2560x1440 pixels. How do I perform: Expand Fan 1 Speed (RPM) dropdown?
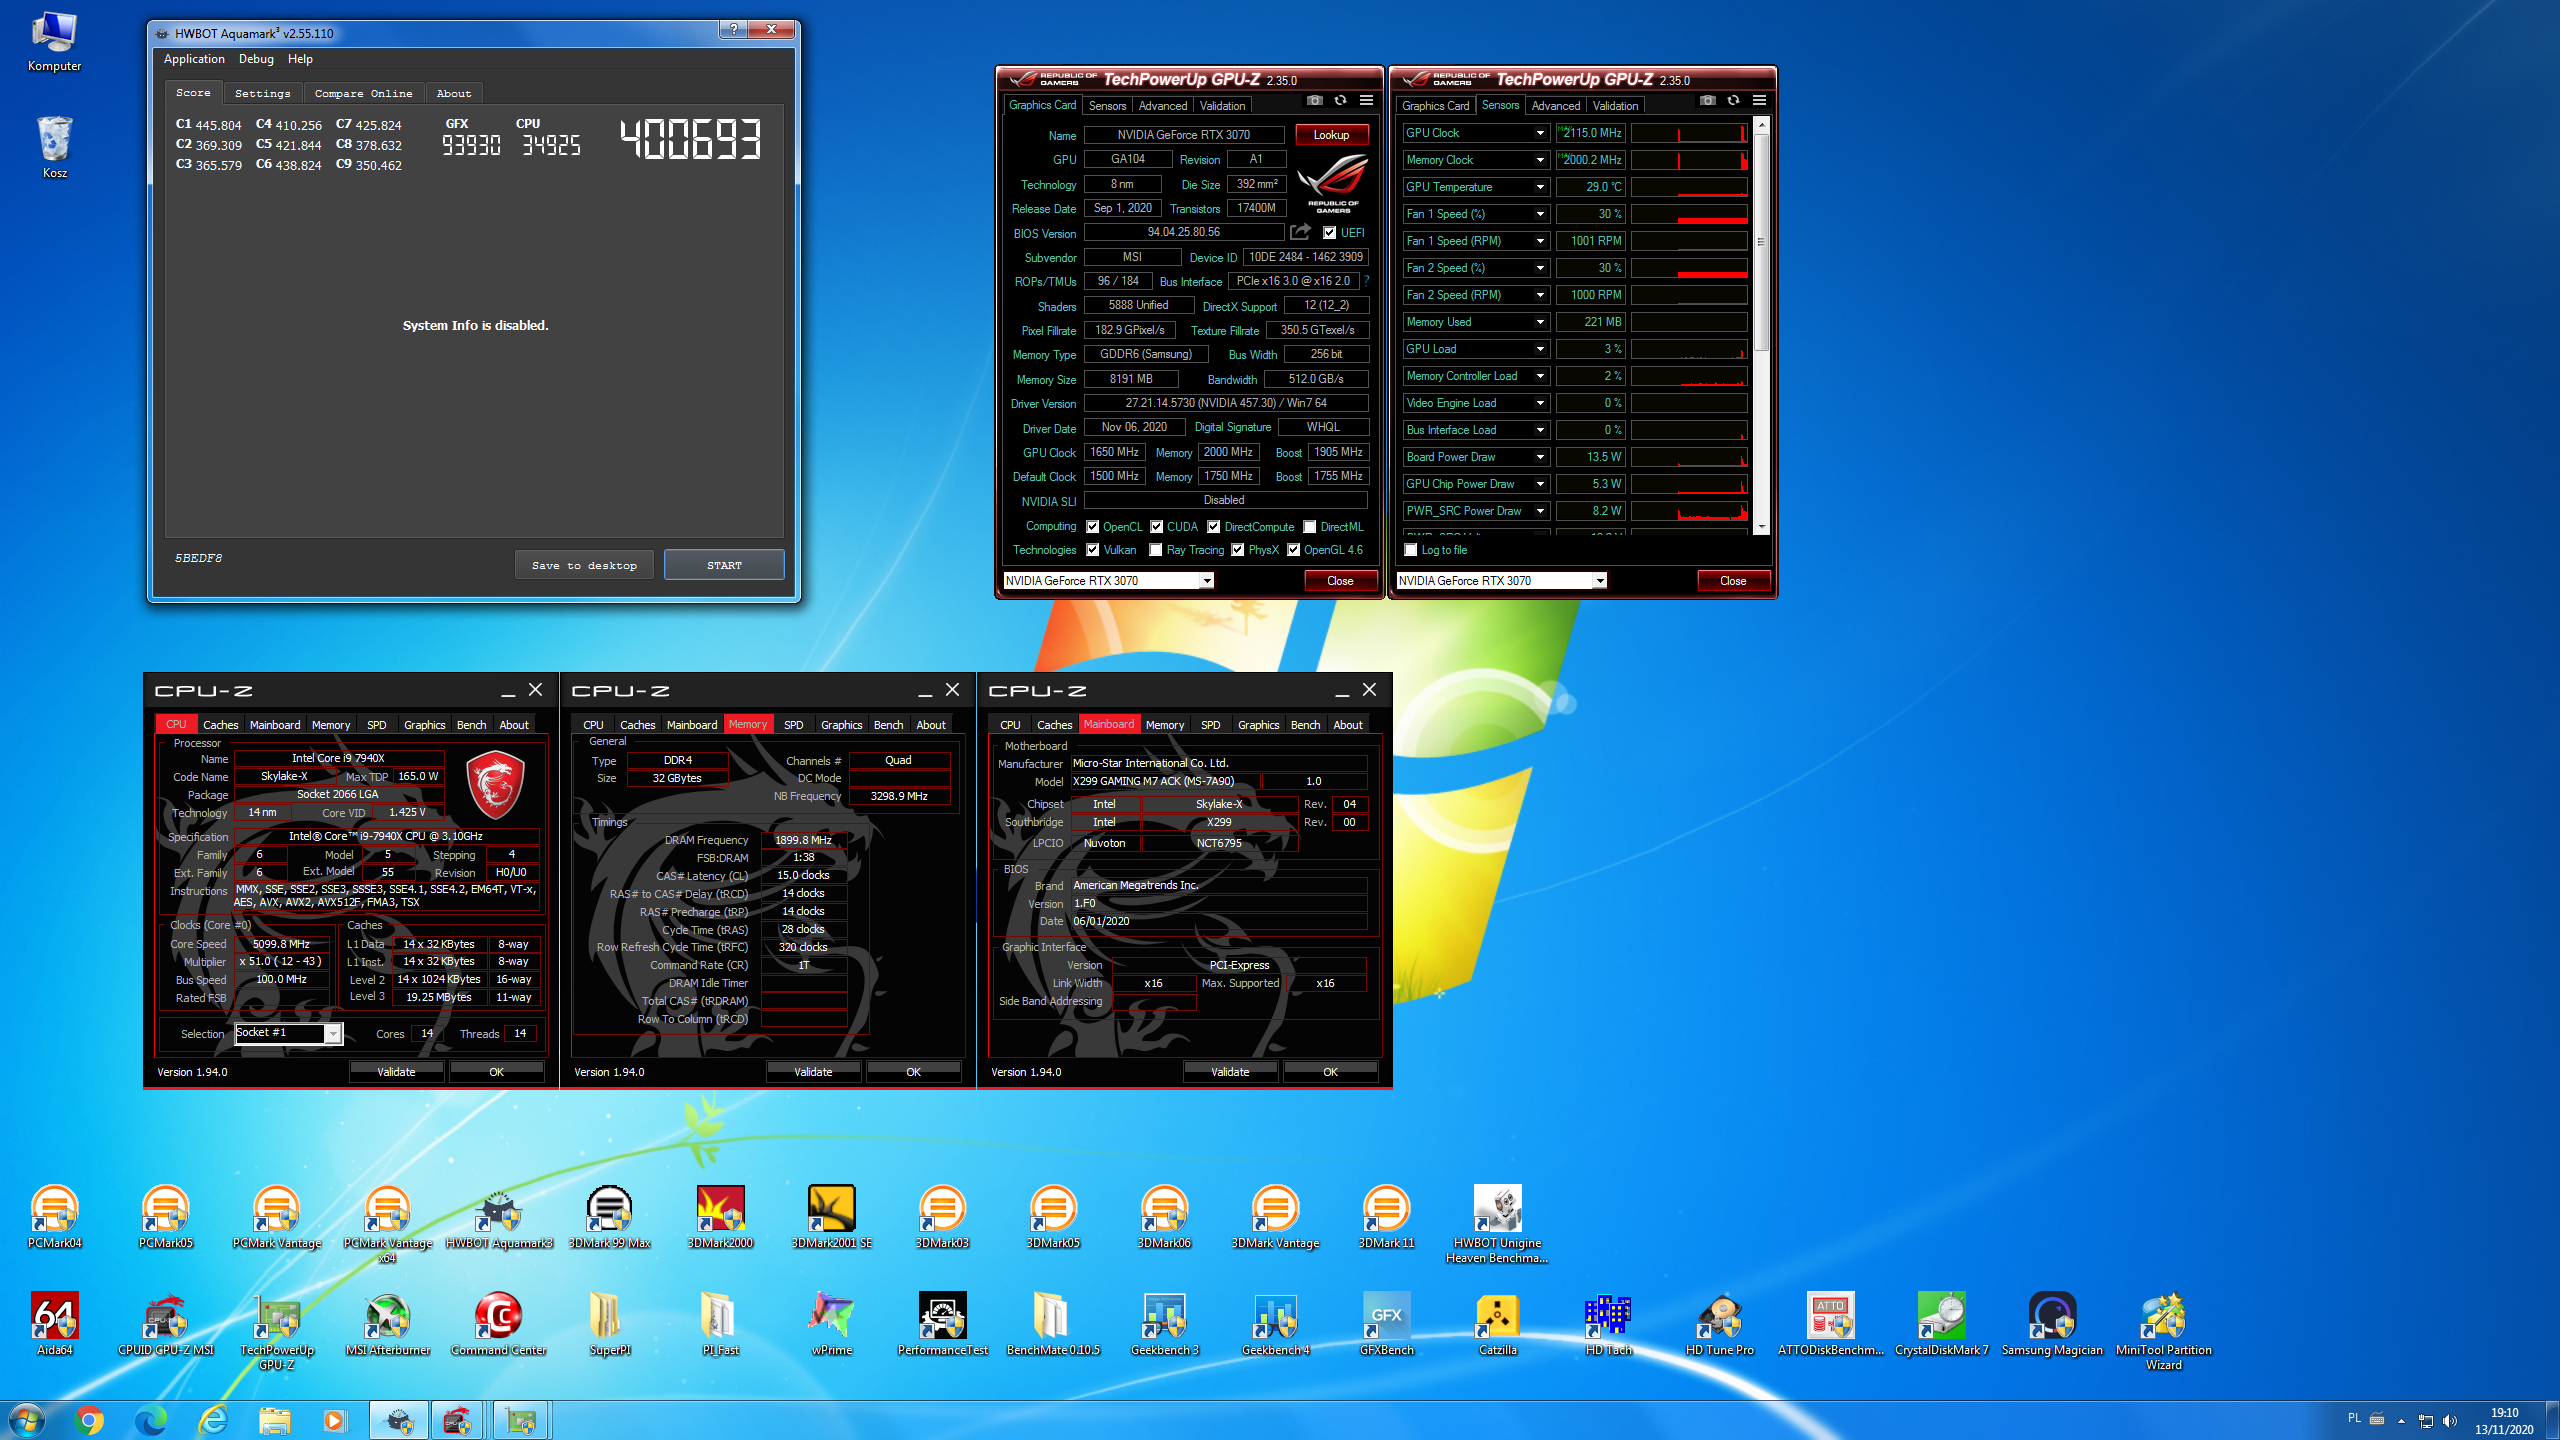click(x=1540, y=241)
